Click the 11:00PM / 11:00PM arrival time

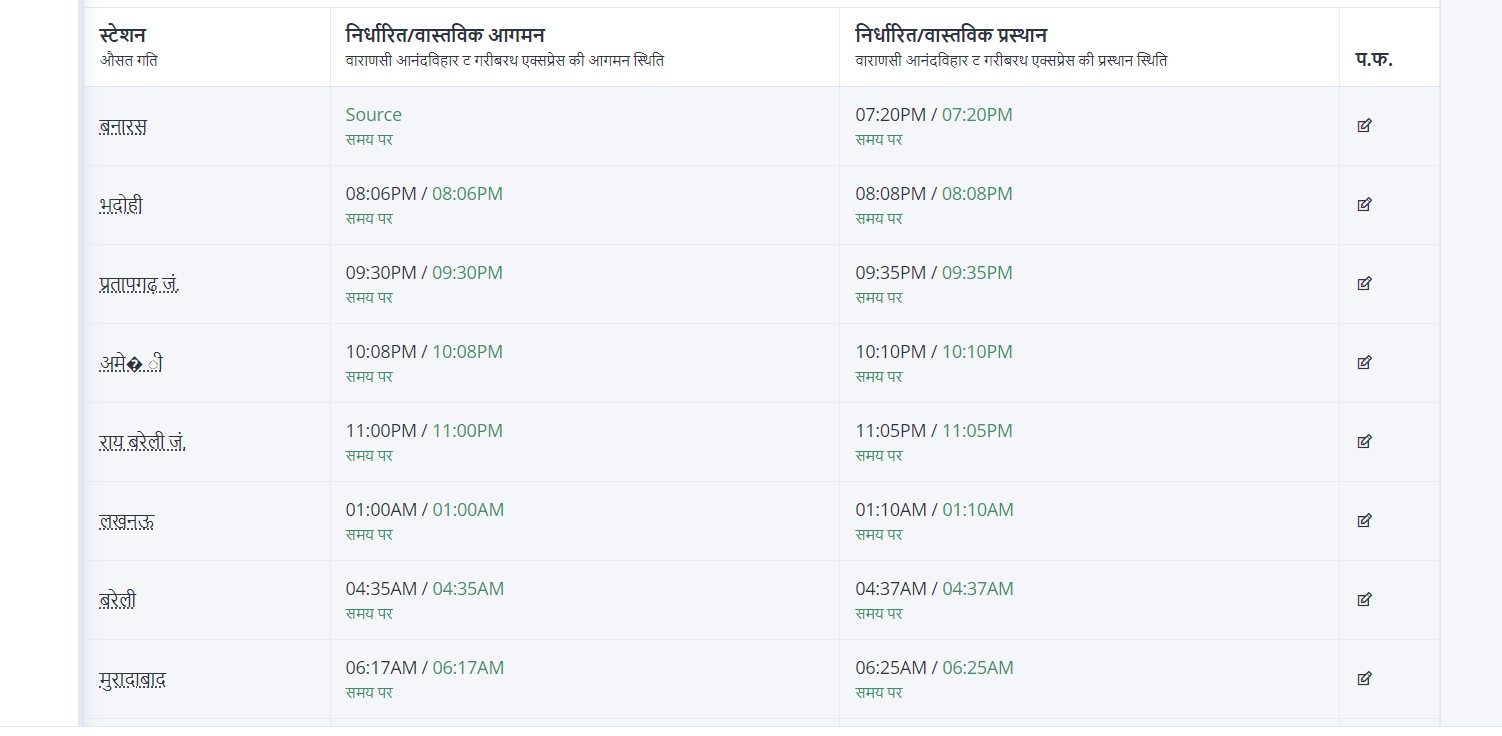click(424, 431)
